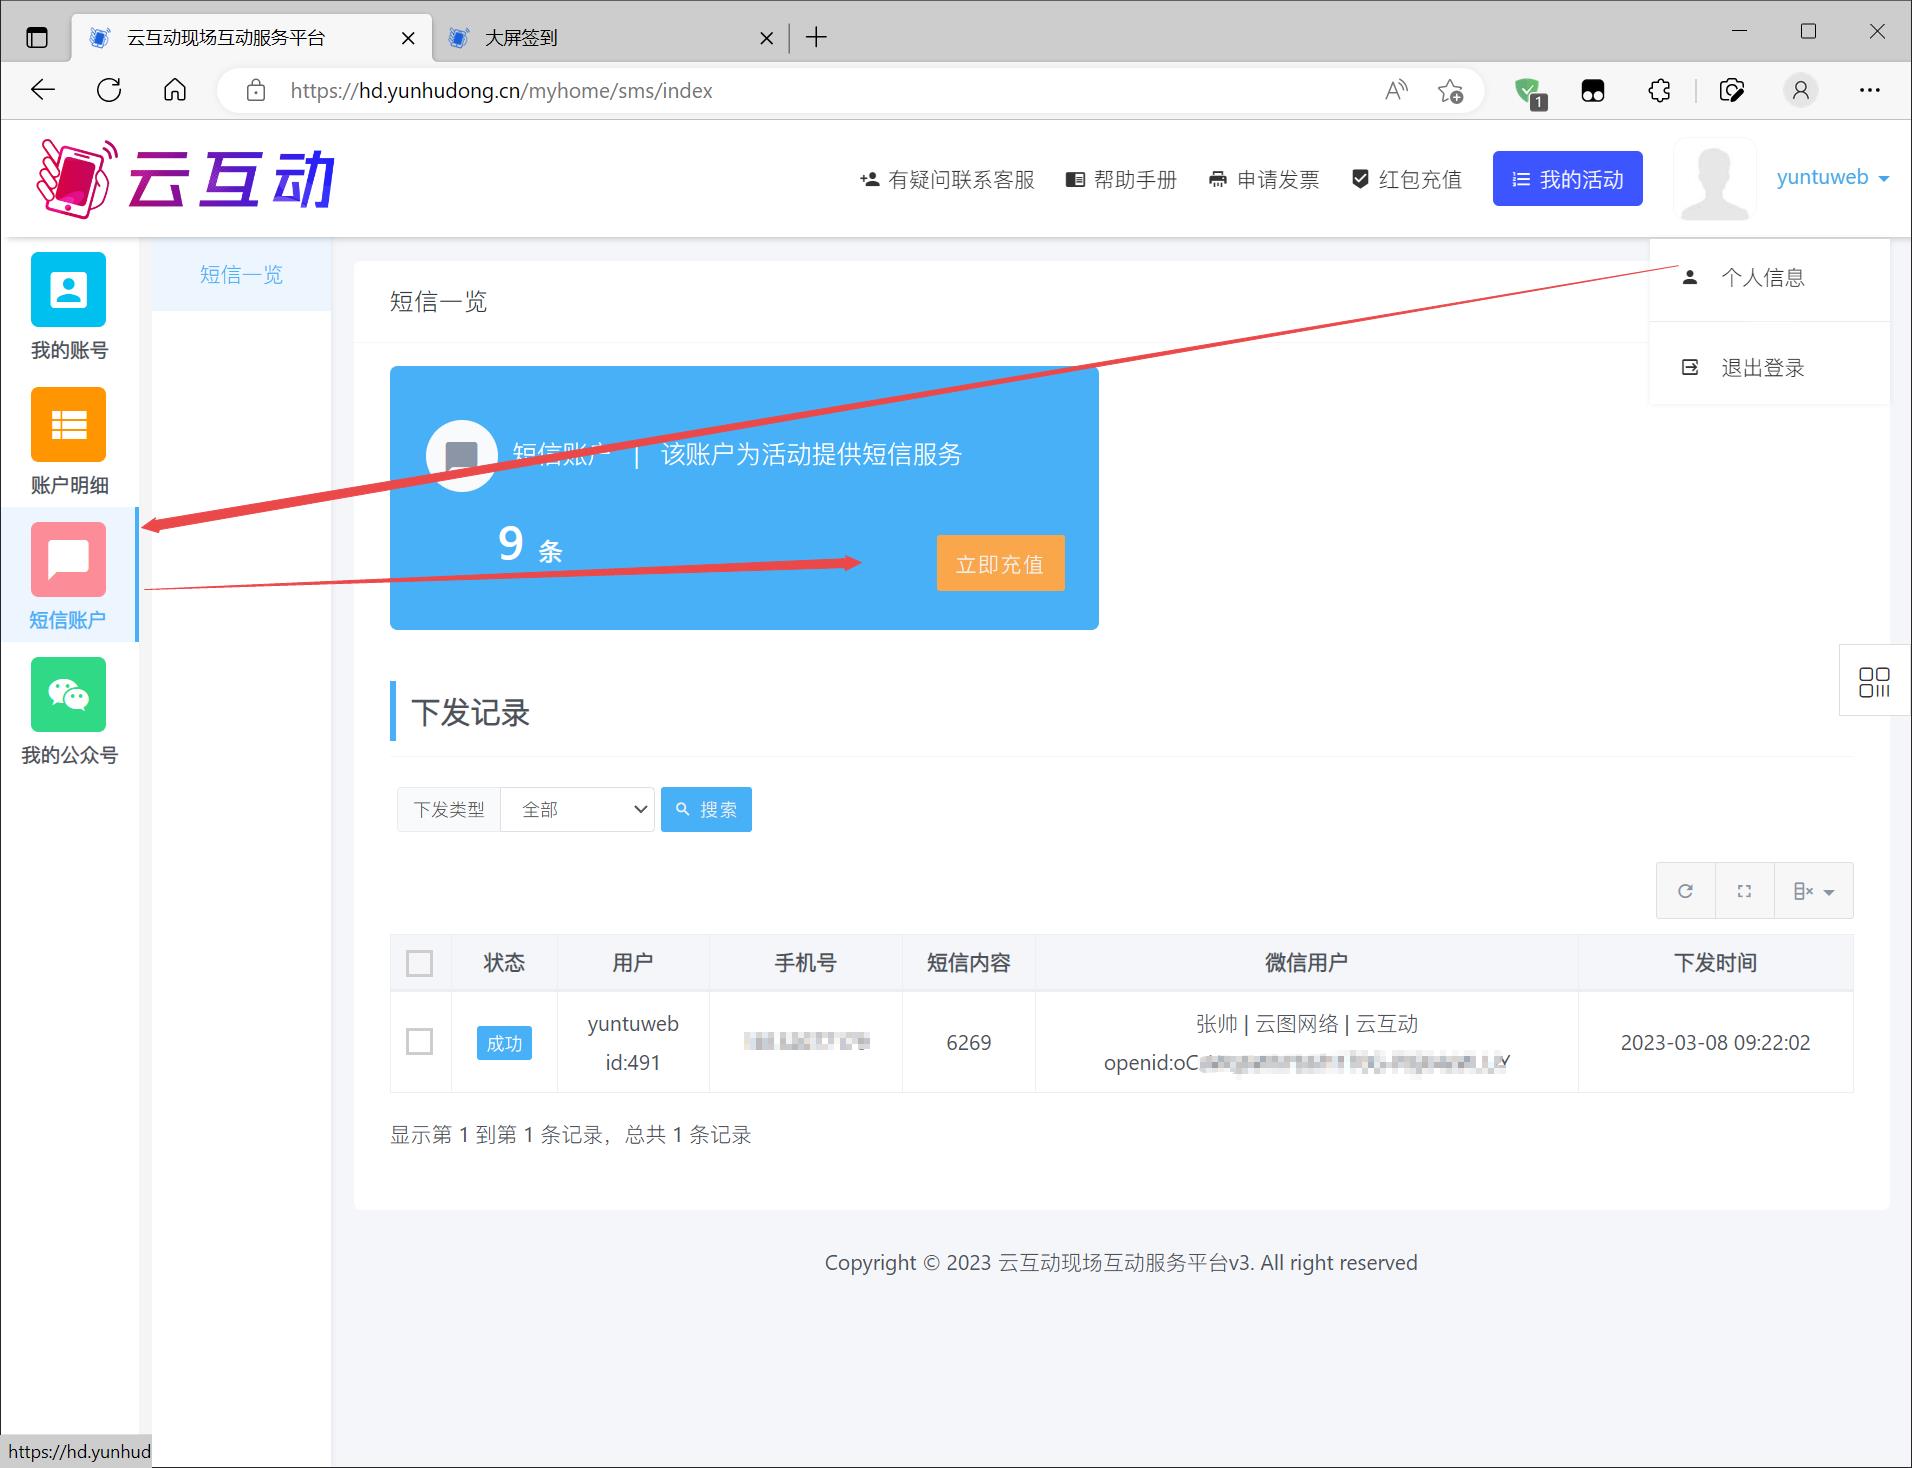Open the 我的账号 sidebar icon

[68, 290]
